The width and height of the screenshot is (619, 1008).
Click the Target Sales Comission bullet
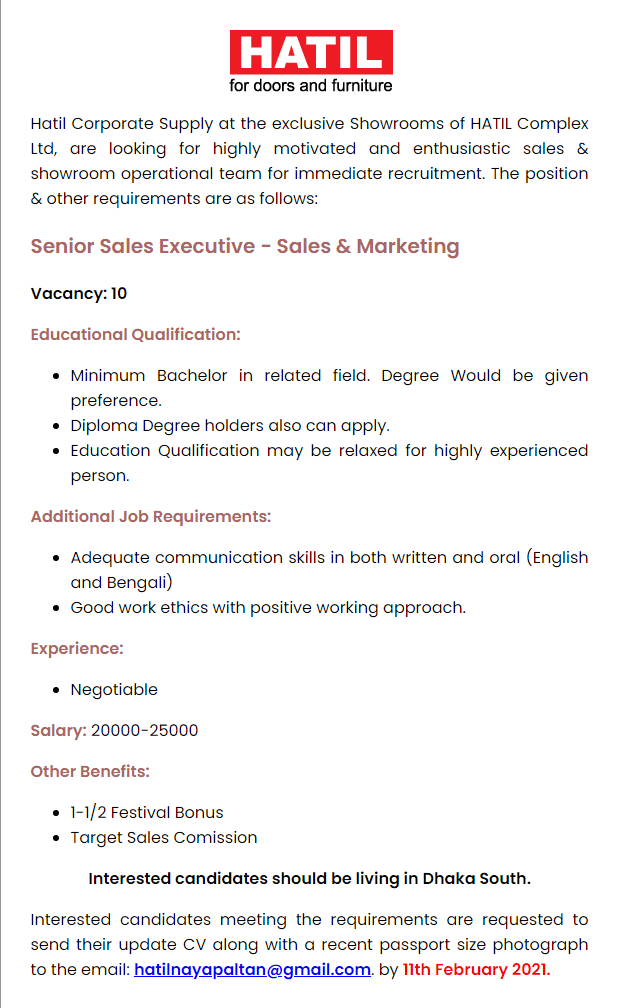(164, 838)
